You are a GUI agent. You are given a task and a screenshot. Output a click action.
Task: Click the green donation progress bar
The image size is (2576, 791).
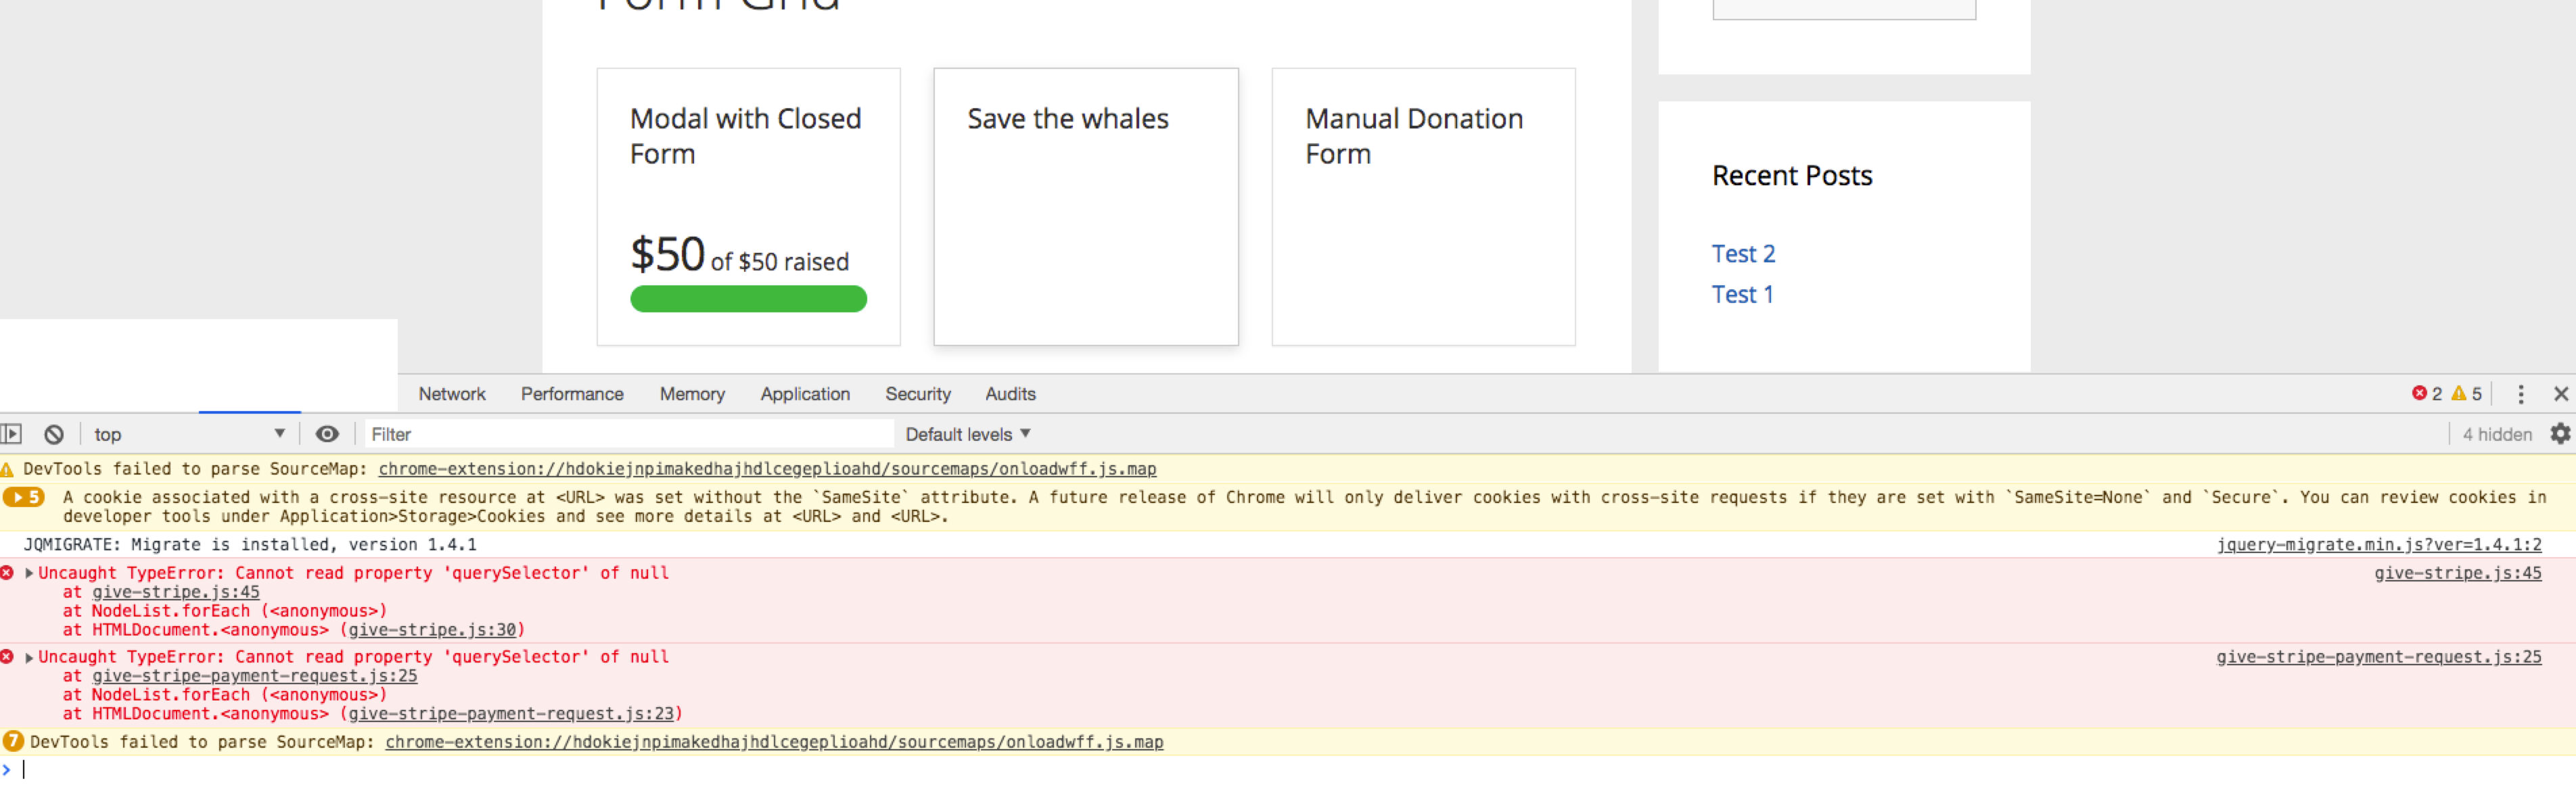click(x=748, y=299)
